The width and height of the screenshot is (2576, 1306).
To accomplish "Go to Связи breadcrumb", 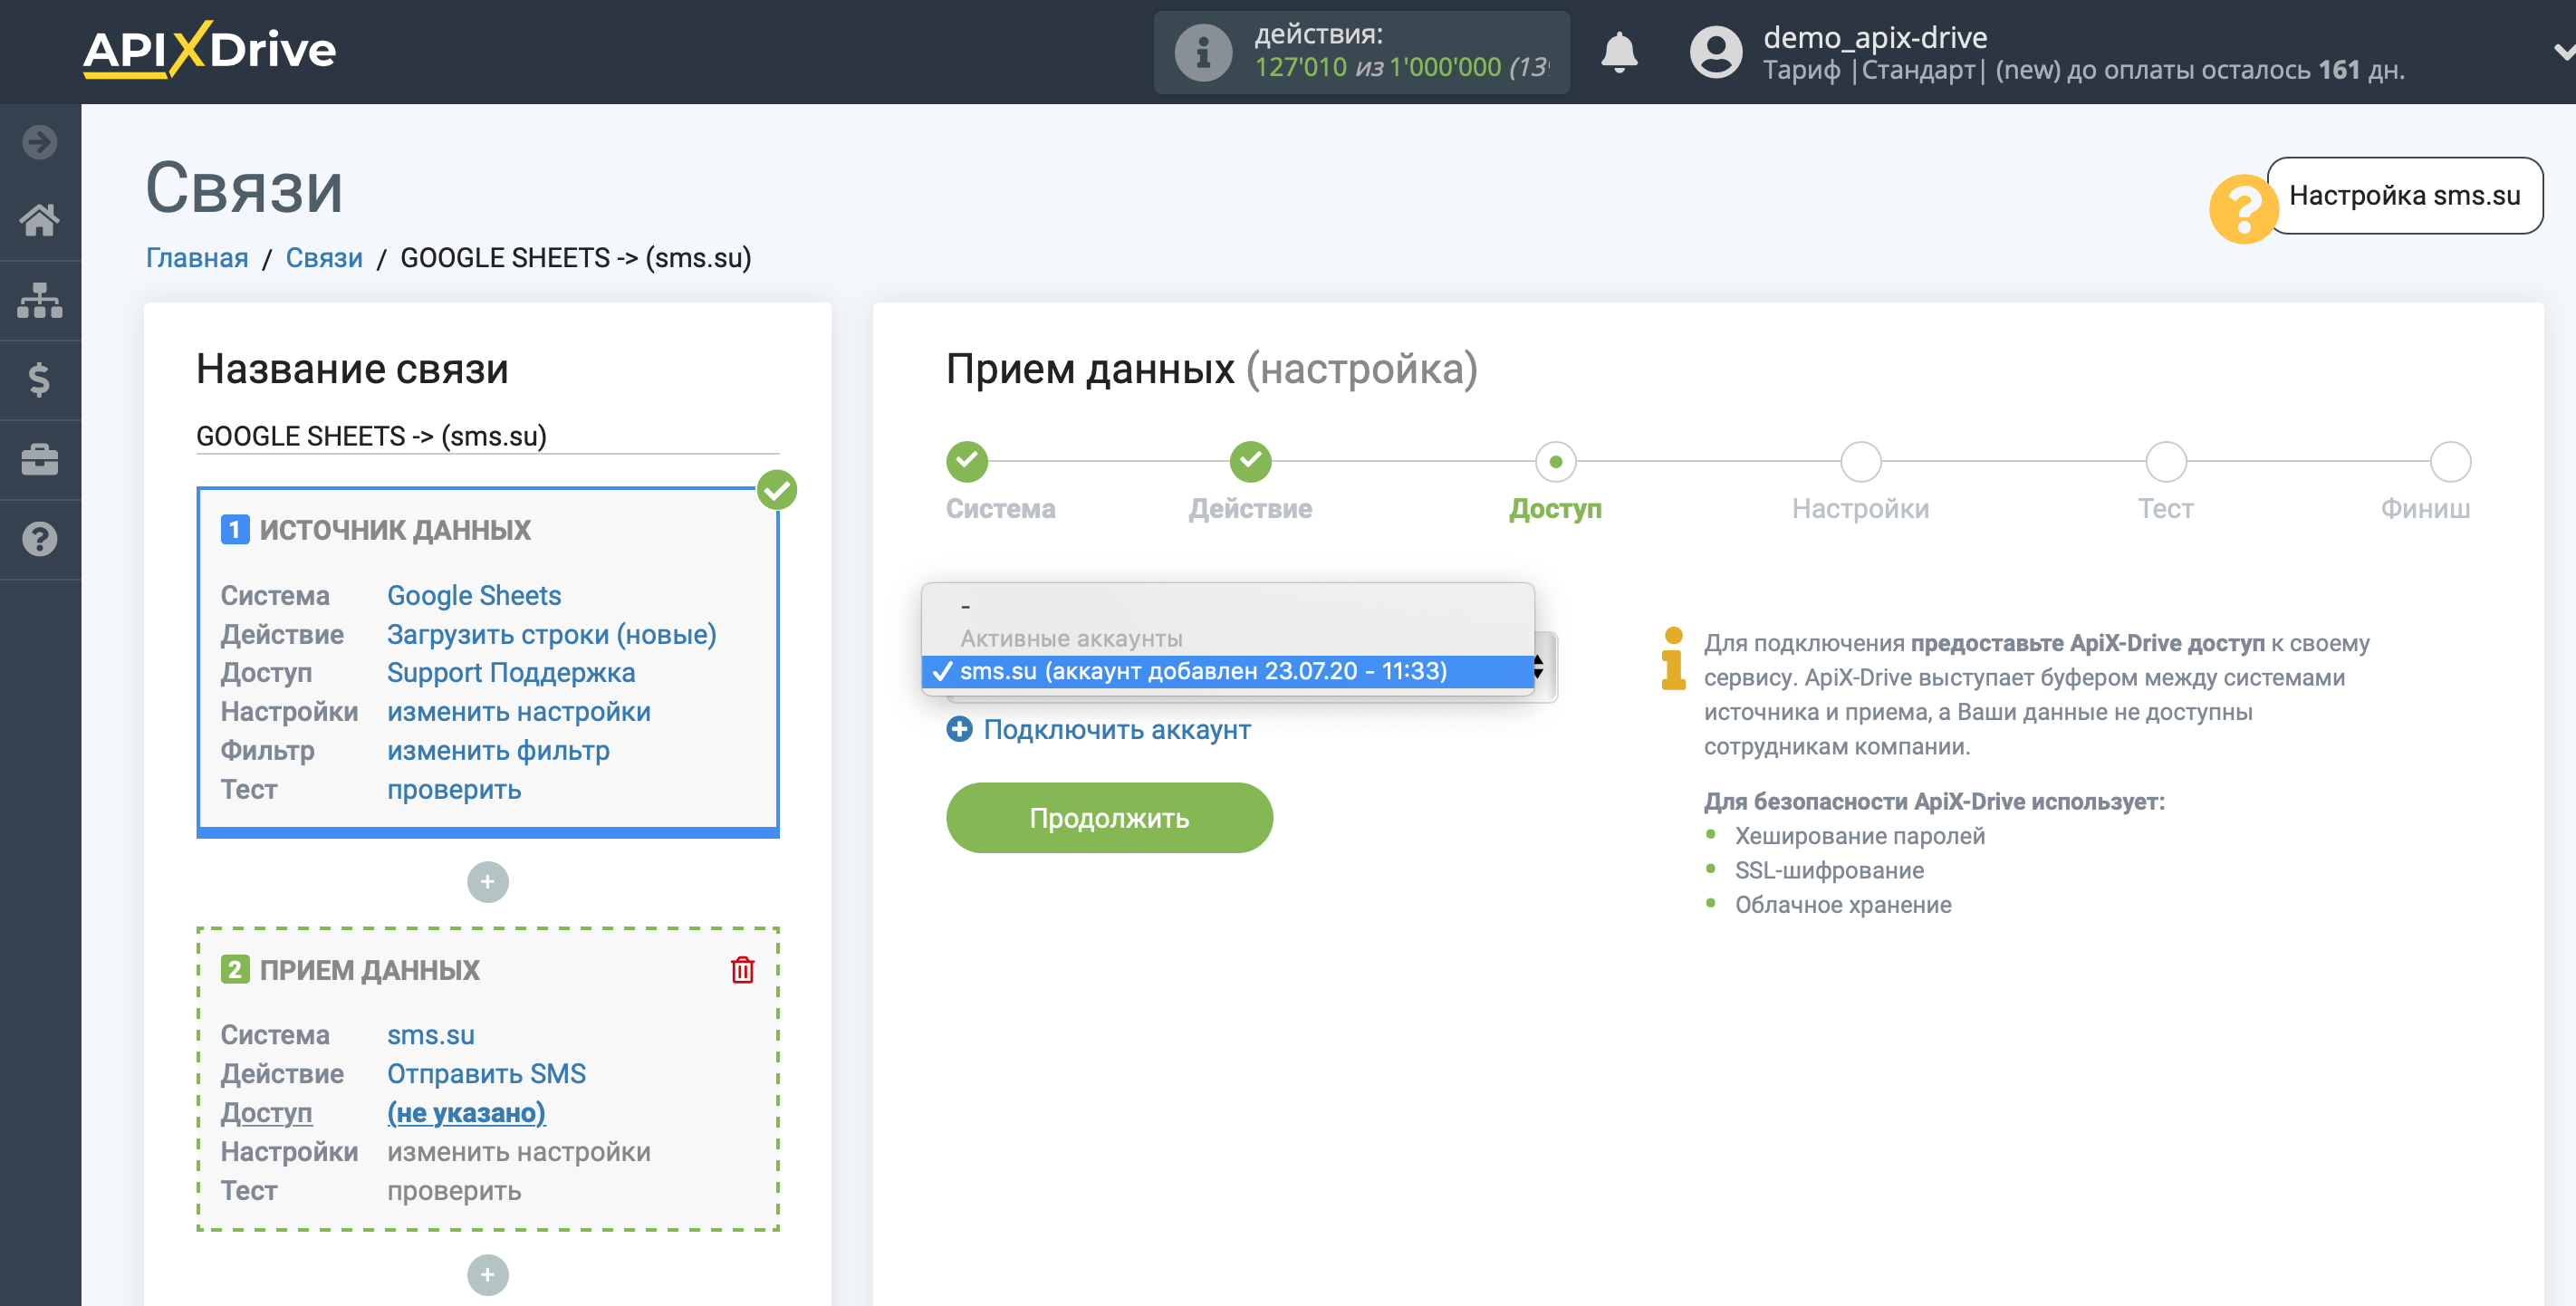I will click(x=324, y=258).
